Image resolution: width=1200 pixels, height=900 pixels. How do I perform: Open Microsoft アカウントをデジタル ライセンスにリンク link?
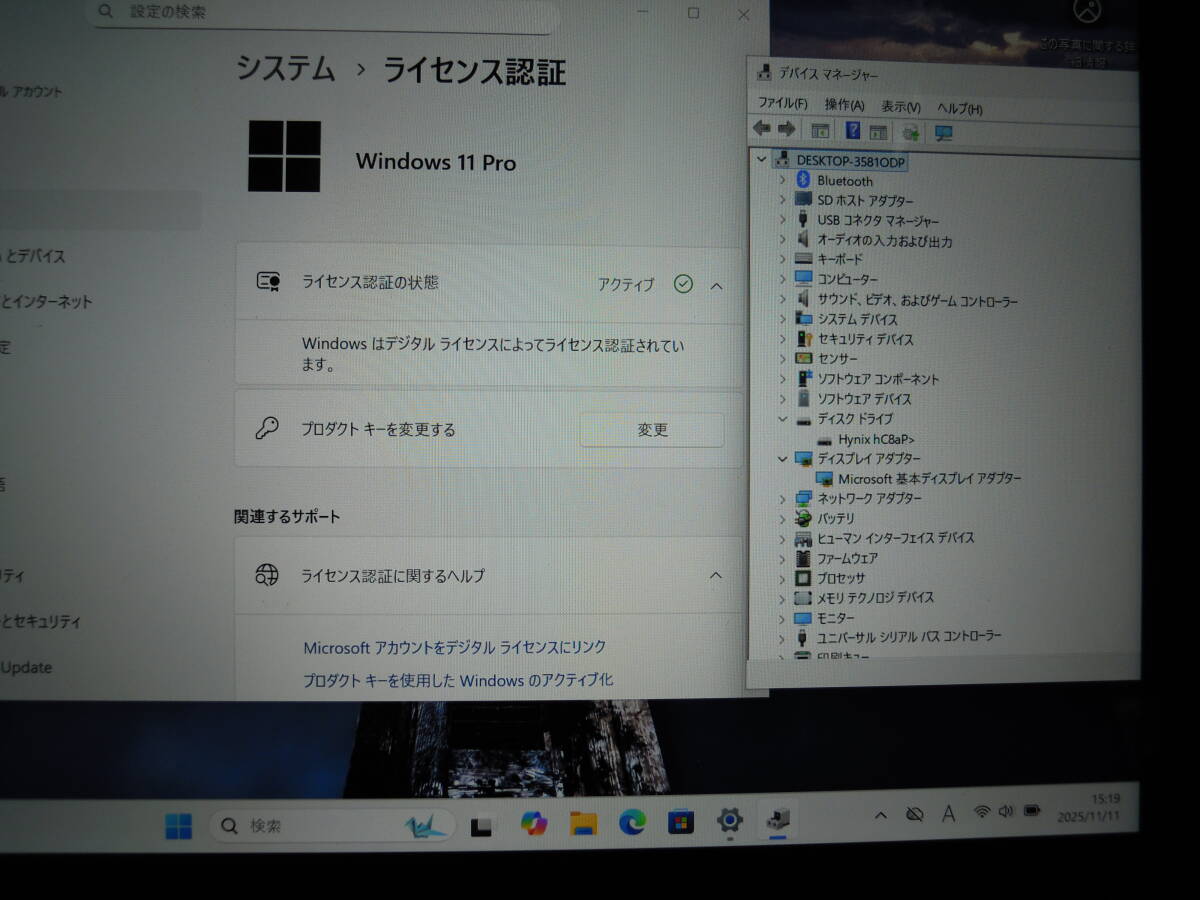454,647
